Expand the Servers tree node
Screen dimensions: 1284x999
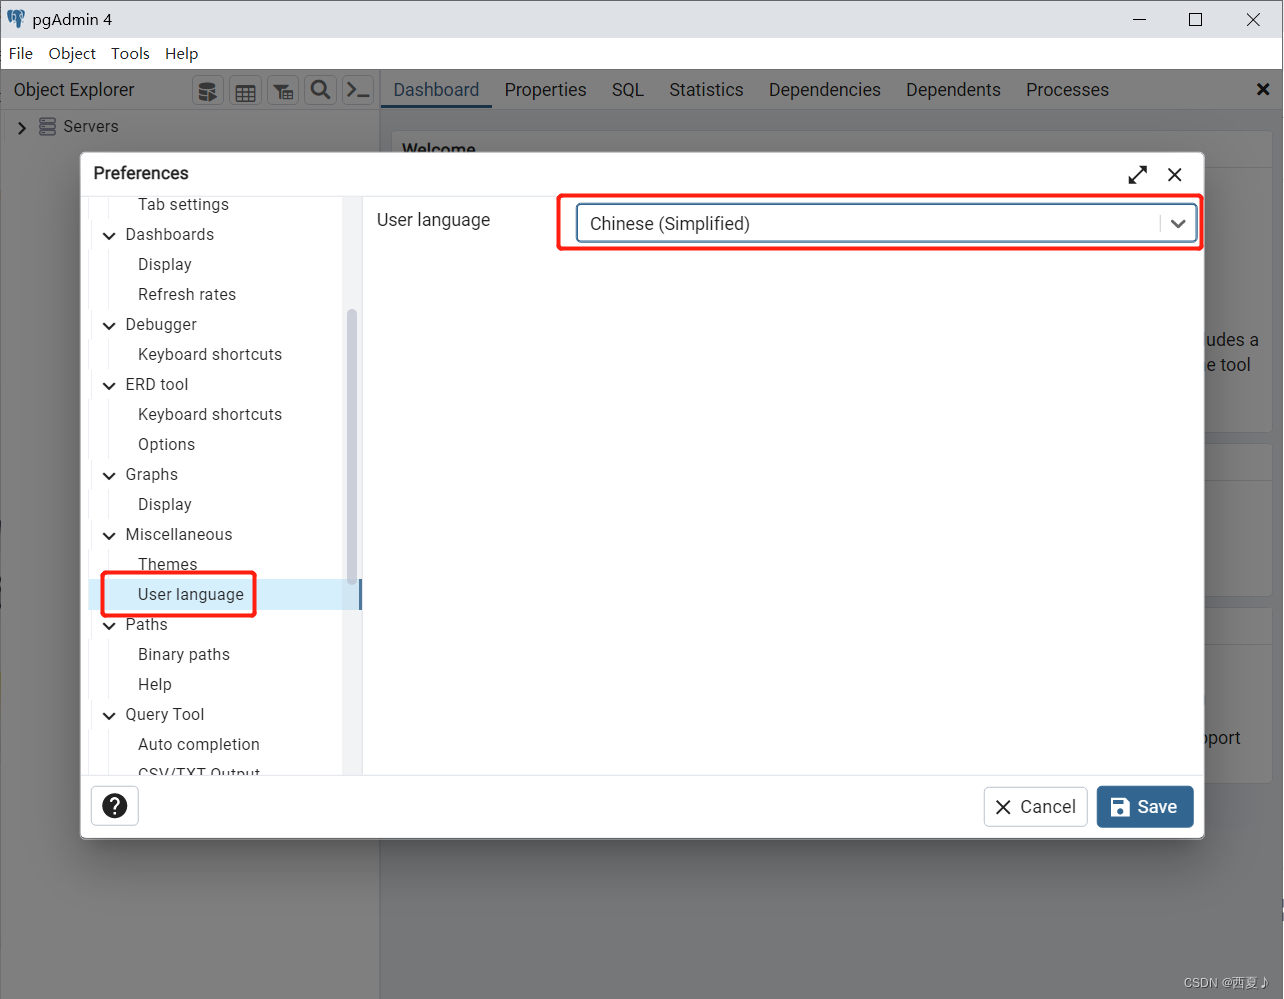[x=22, y=128]
